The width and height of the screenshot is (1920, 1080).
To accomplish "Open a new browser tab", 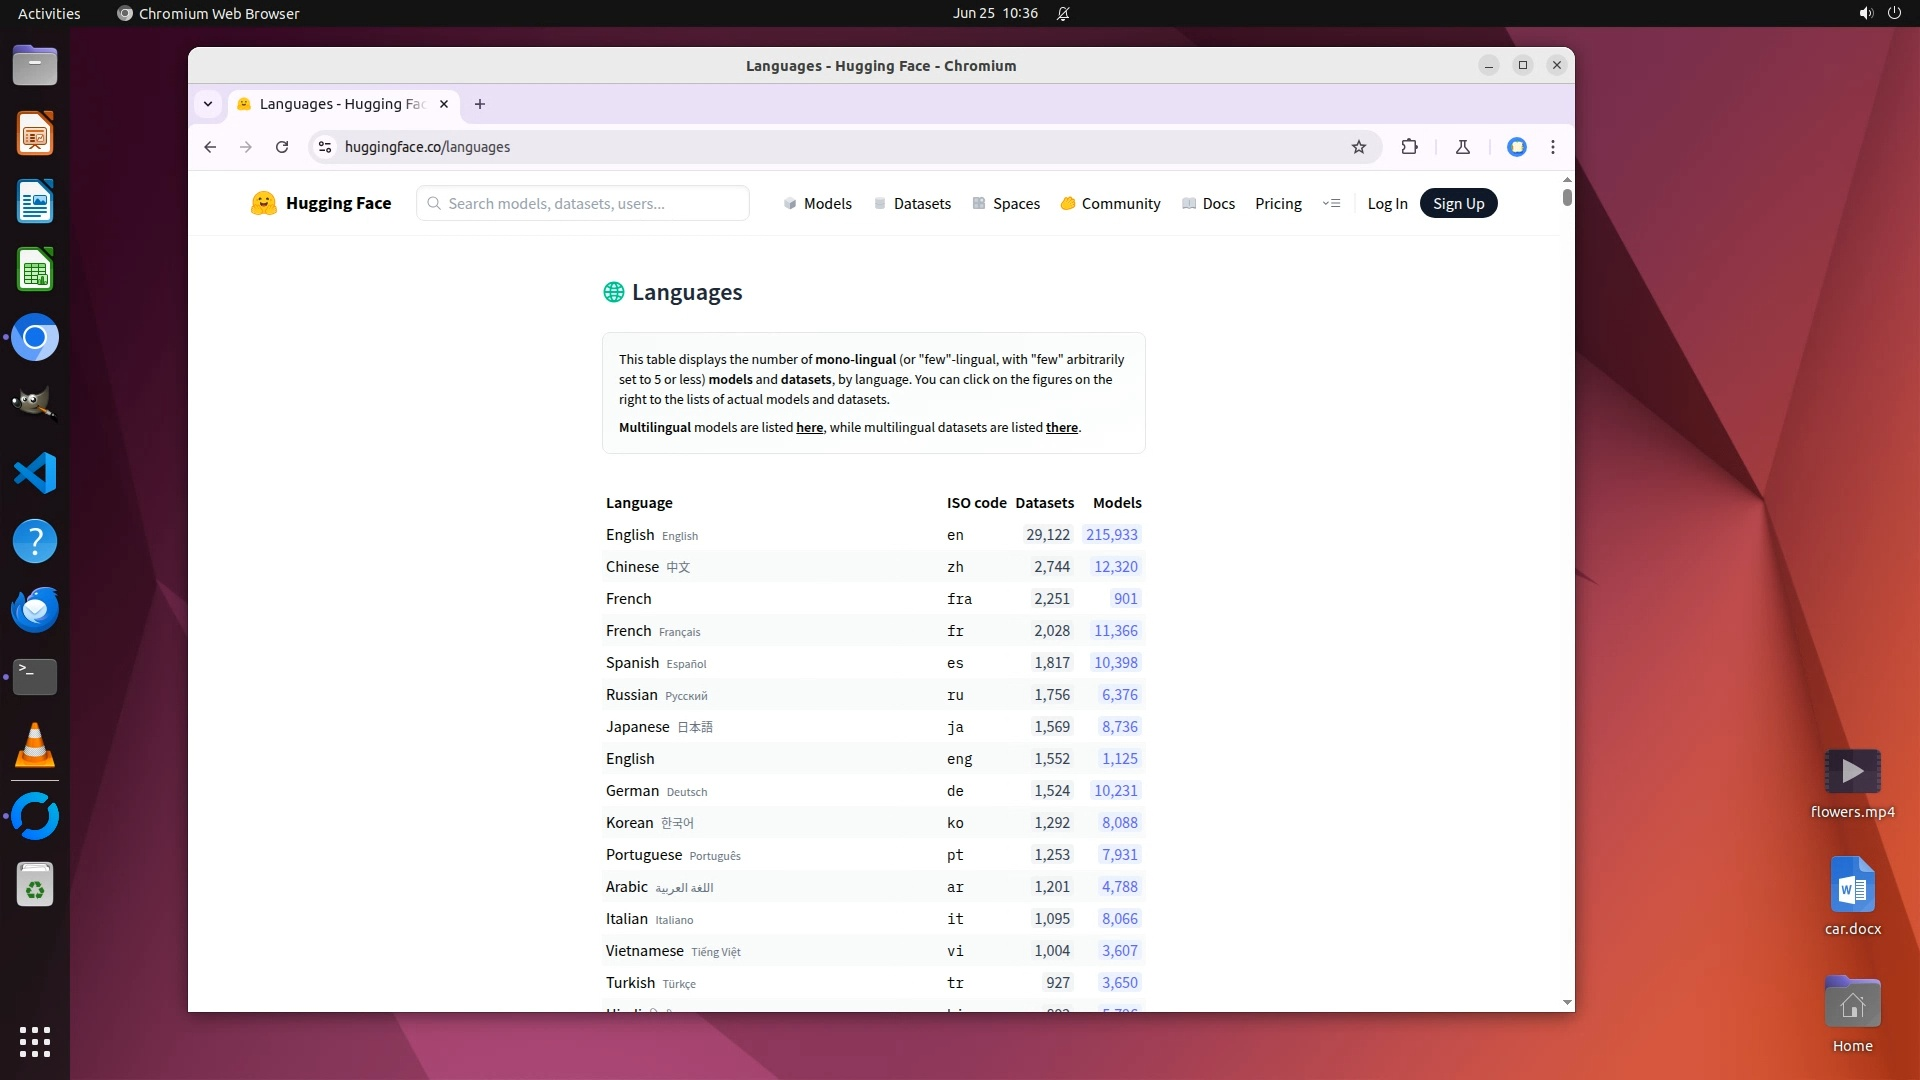I will (x=480, y=104).
